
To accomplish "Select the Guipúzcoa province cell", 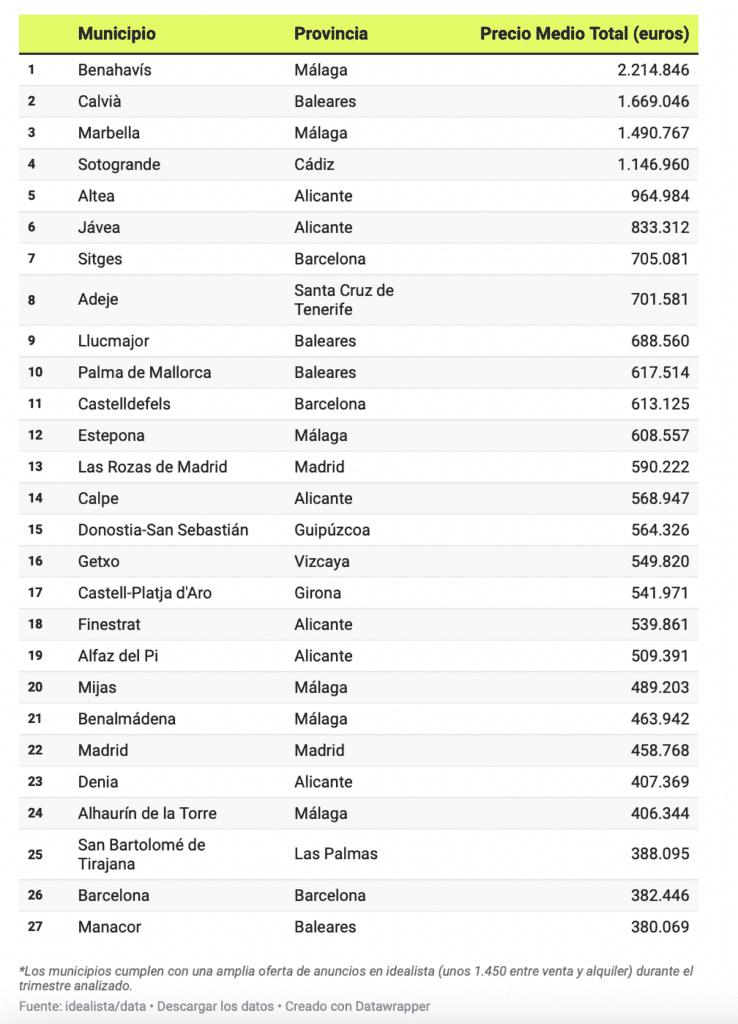I will tap(332, 530).
